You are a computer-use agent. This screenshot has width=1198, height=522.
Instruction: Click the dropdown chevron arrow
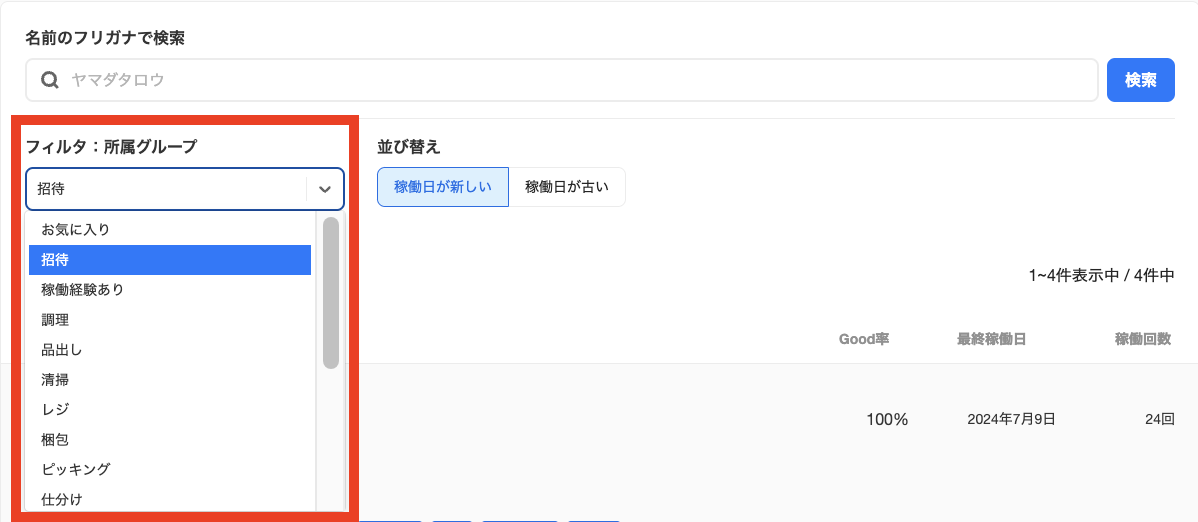click(325, 189)
